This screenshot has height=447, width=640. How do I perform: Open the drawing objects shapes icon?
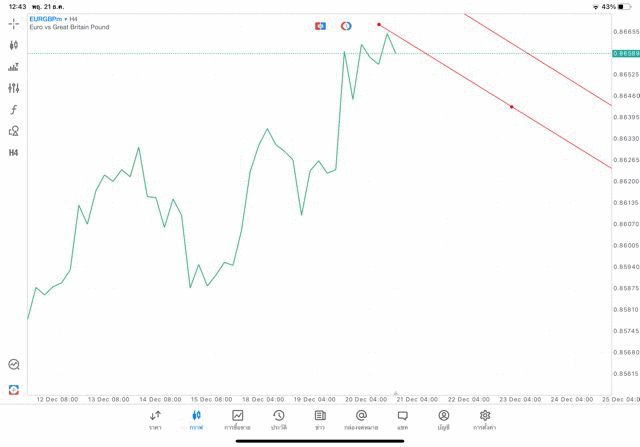[x=14, y=131]
